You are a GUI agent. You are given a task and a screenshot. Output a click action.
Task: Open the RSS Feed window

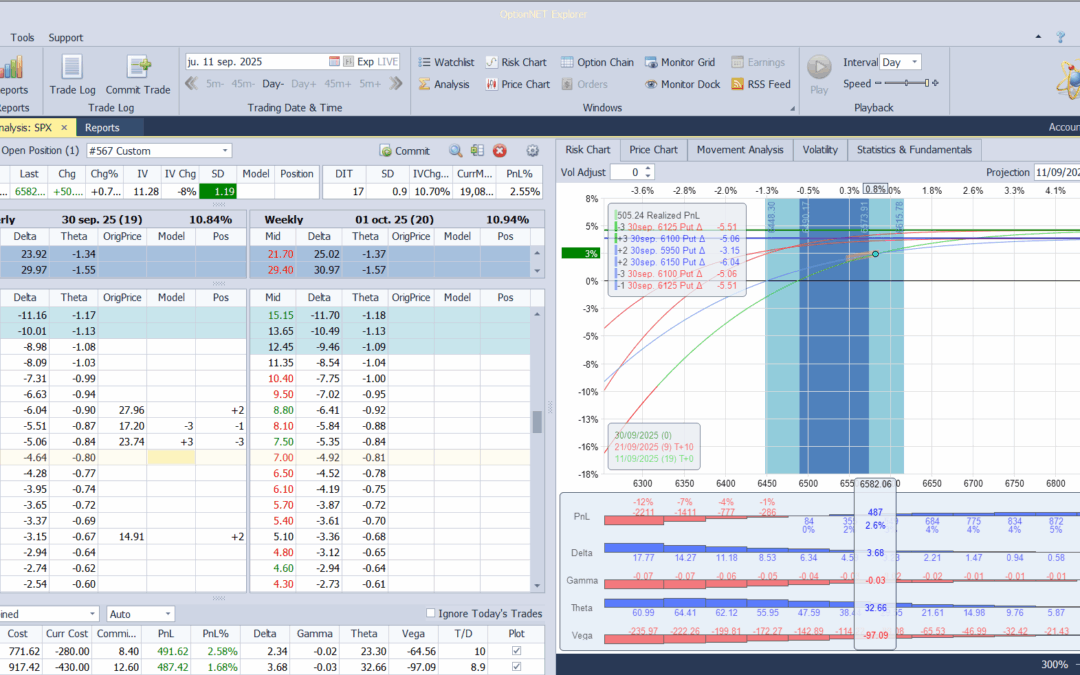760,84
